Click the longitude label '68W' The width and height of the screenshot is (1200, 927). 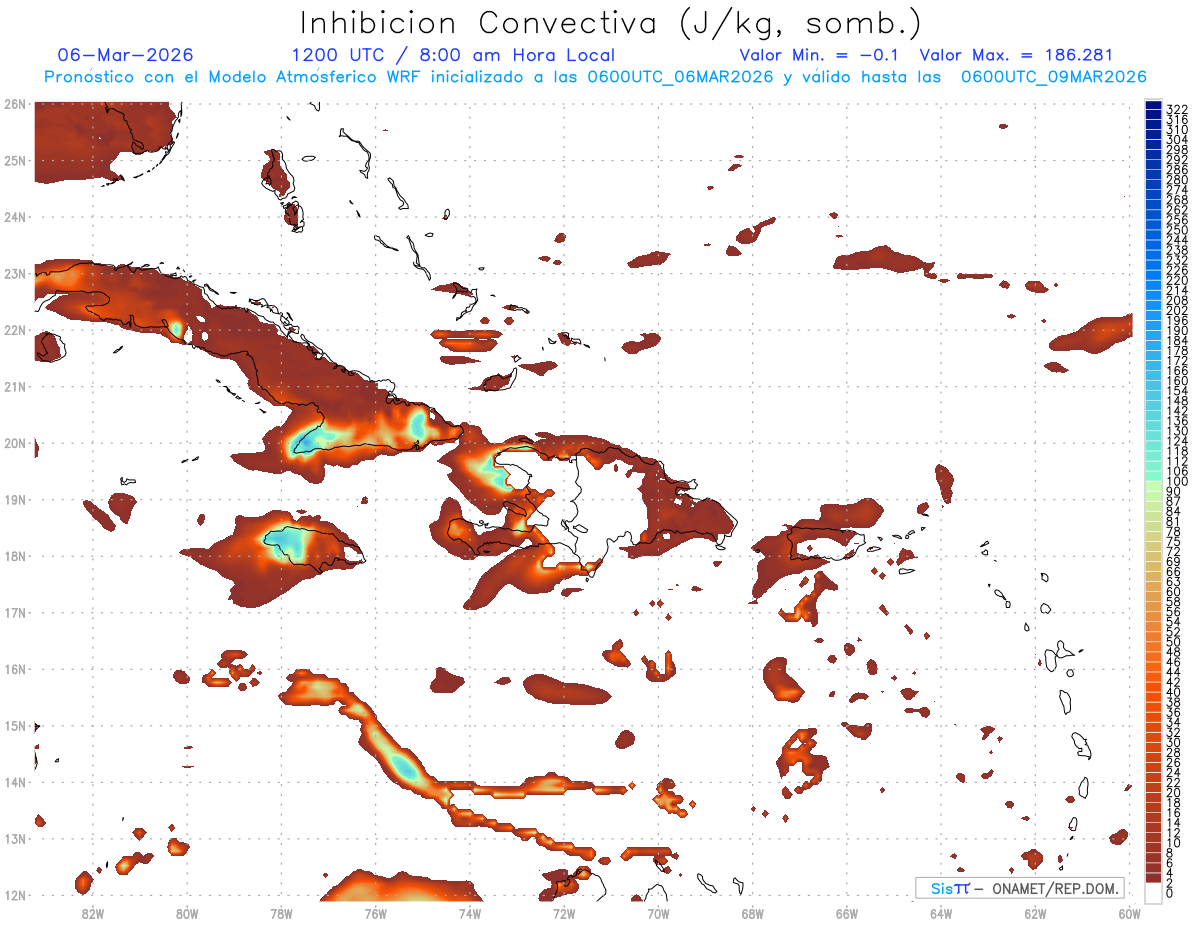click(752, 912)
